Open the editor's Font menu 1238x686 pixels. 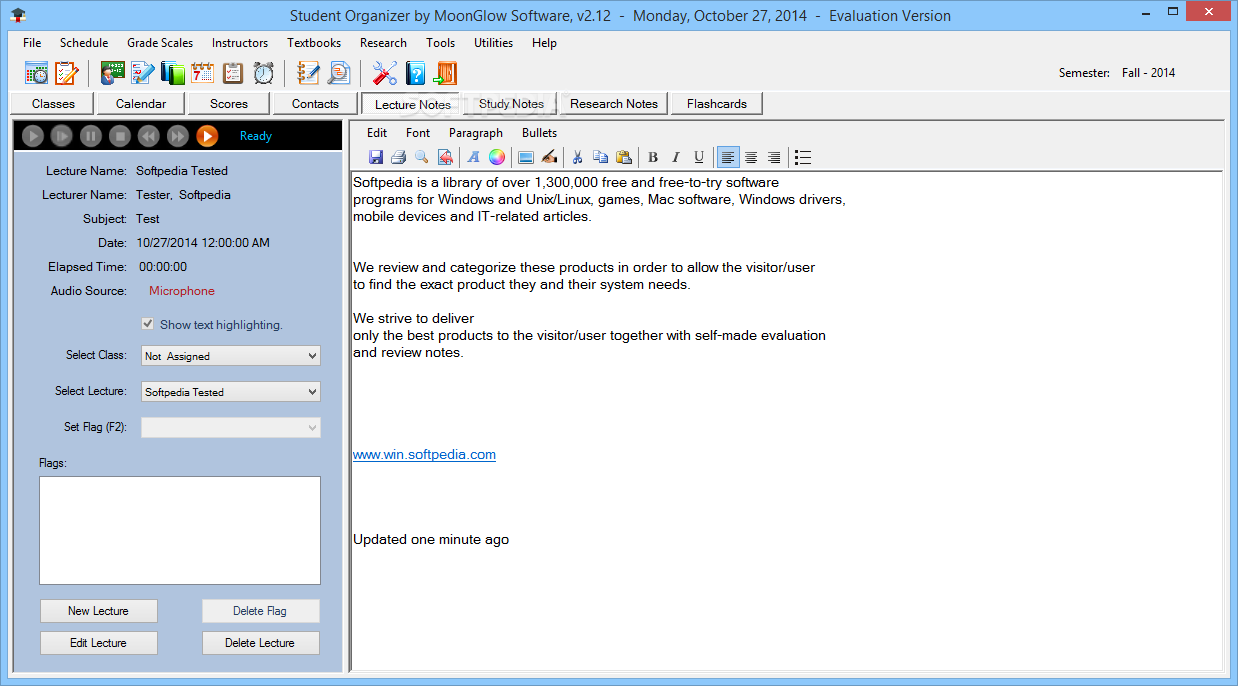click(x=418, y=133)
